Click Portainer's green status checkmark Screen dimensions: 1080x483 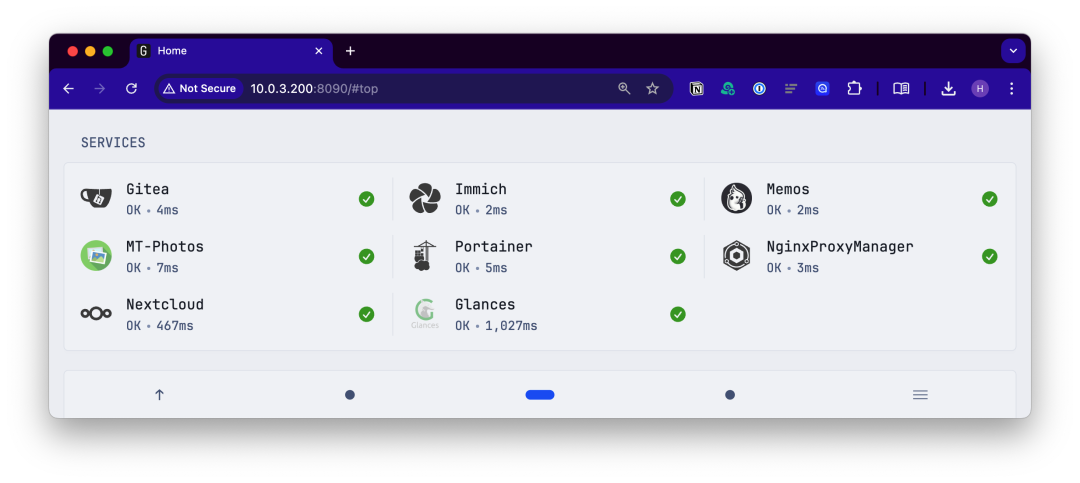[678, 256]
